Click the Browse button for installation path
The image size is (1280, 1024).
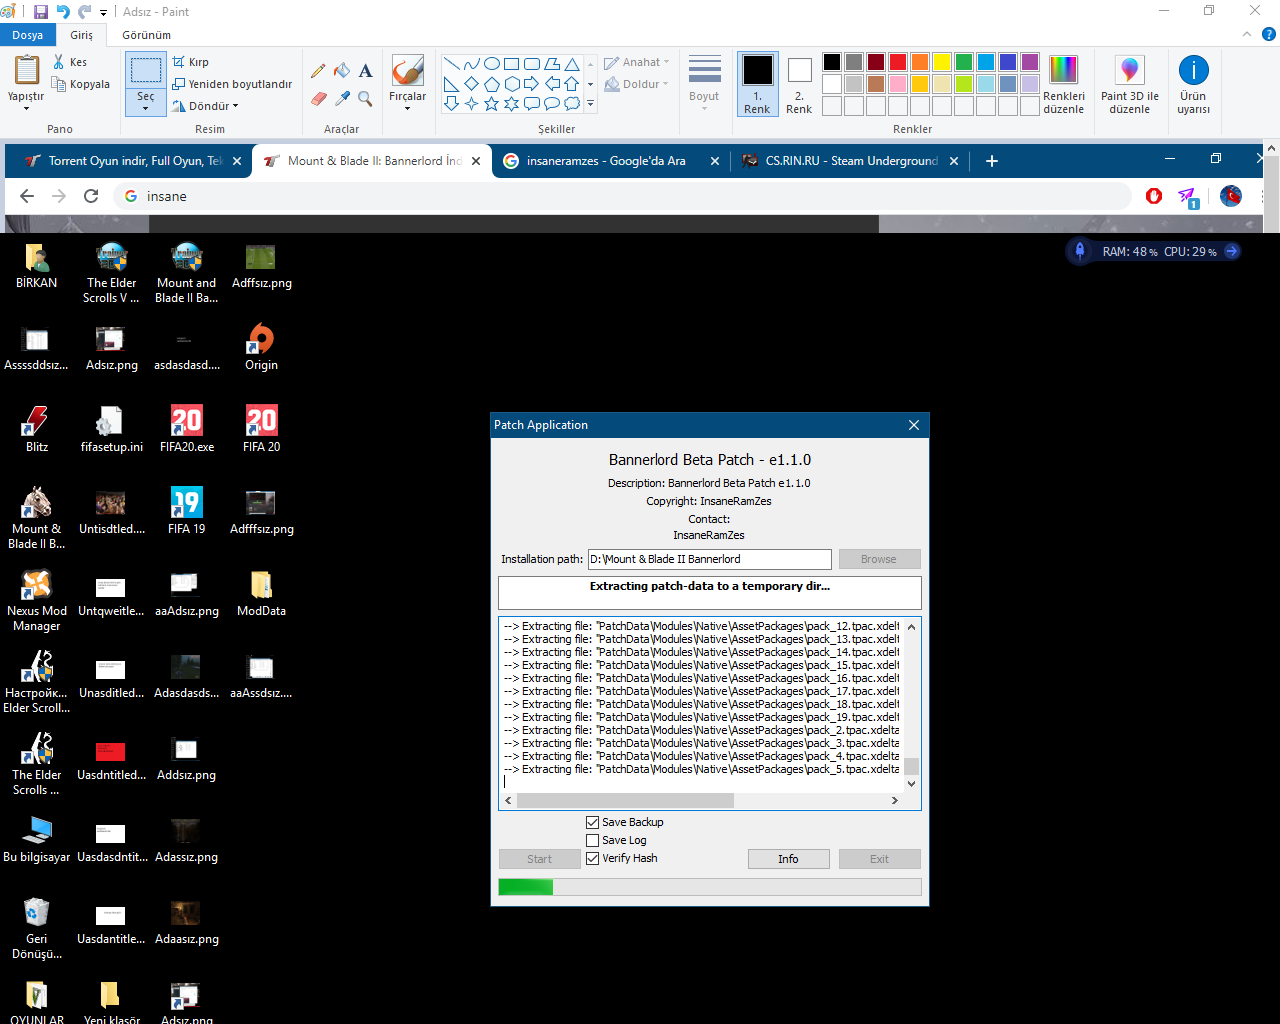click(x=879, y=559)
